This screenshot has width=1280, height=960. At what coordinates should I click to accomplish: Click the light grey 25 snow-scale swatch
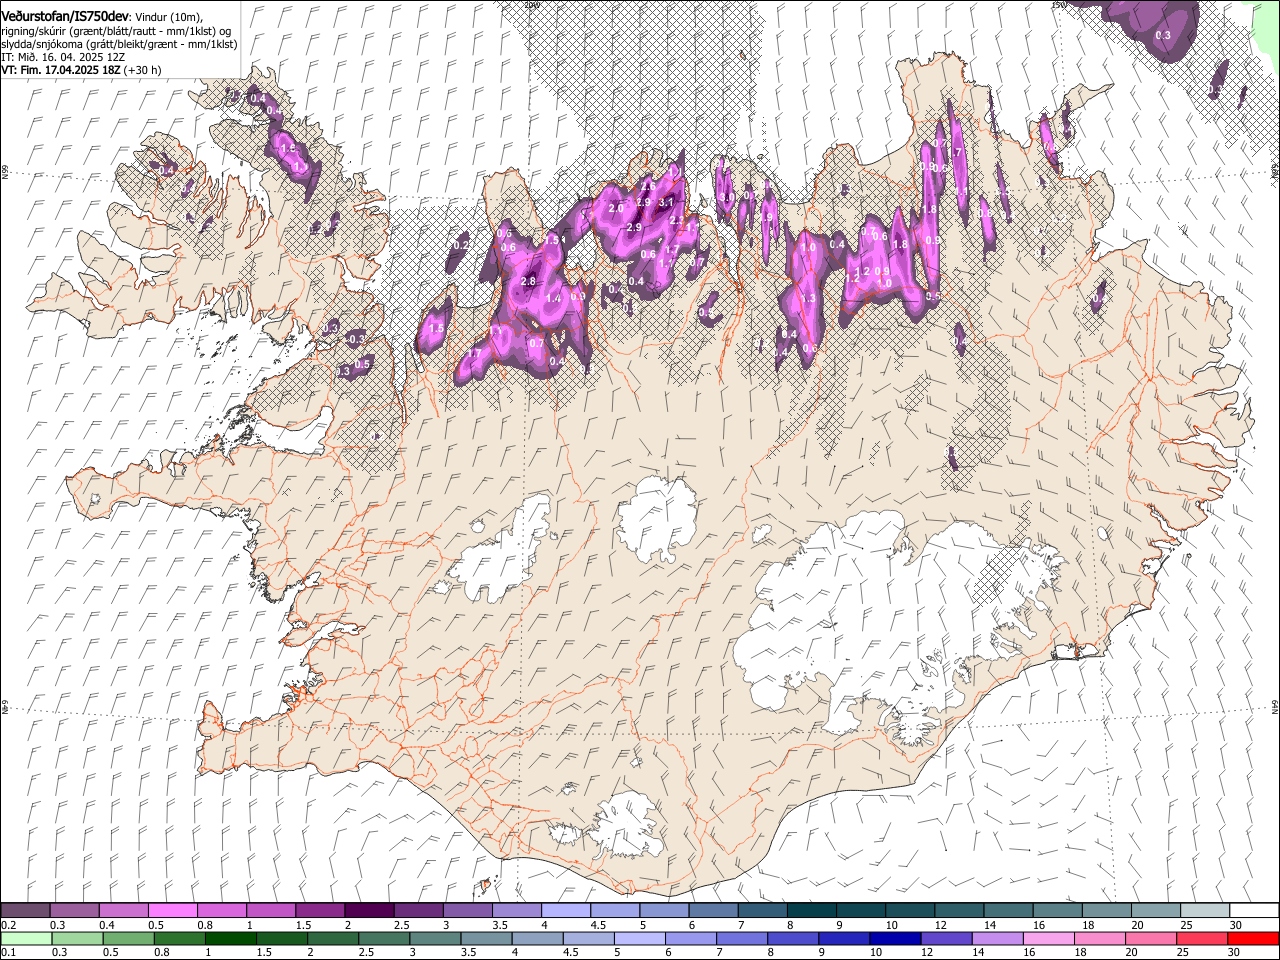coord(1206,910)
